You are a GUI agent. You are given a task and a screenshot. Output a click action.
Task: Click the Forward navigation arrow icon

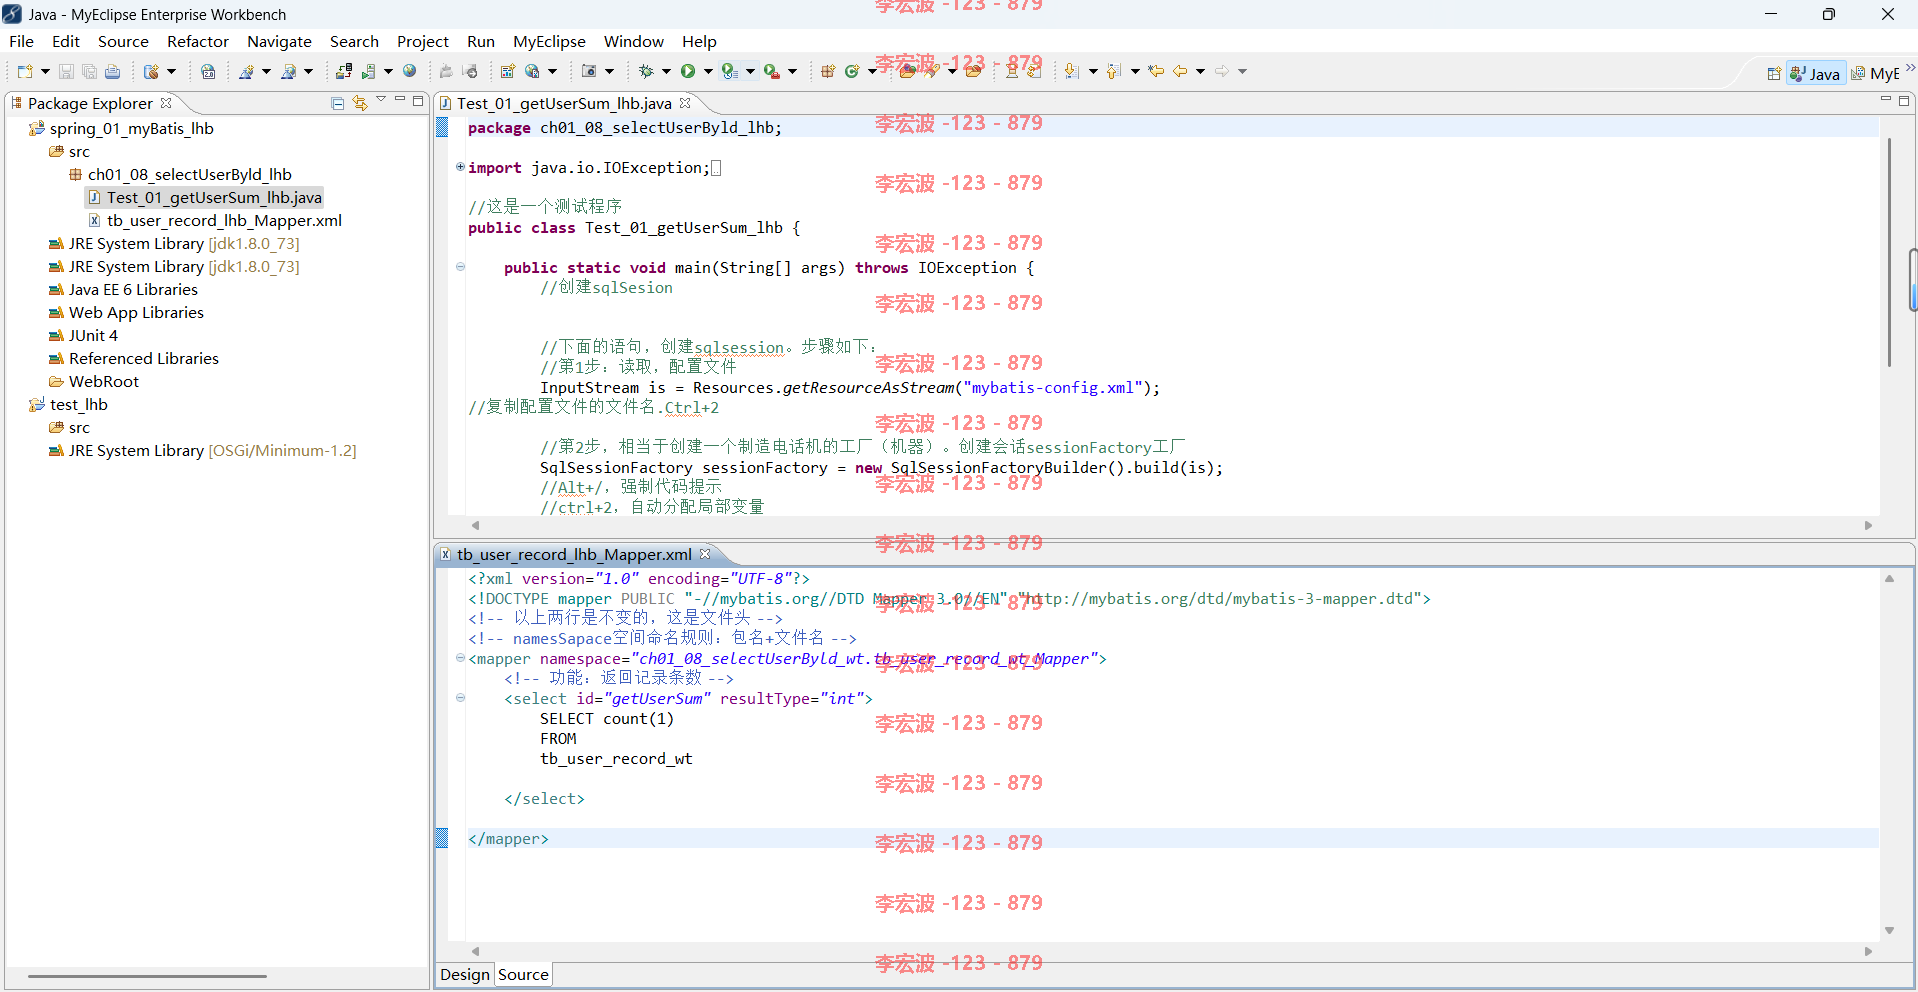1222,71
